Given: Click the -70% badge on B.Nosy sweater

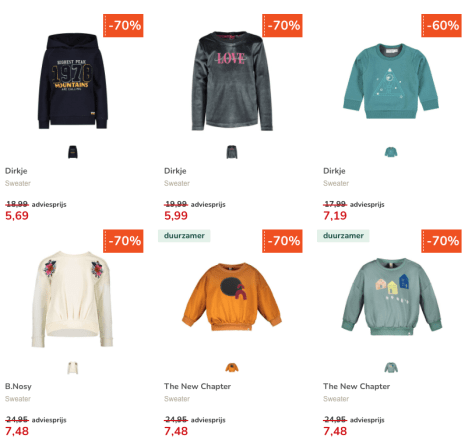Looking at the screenshot, I should click(x=123, y=241).
